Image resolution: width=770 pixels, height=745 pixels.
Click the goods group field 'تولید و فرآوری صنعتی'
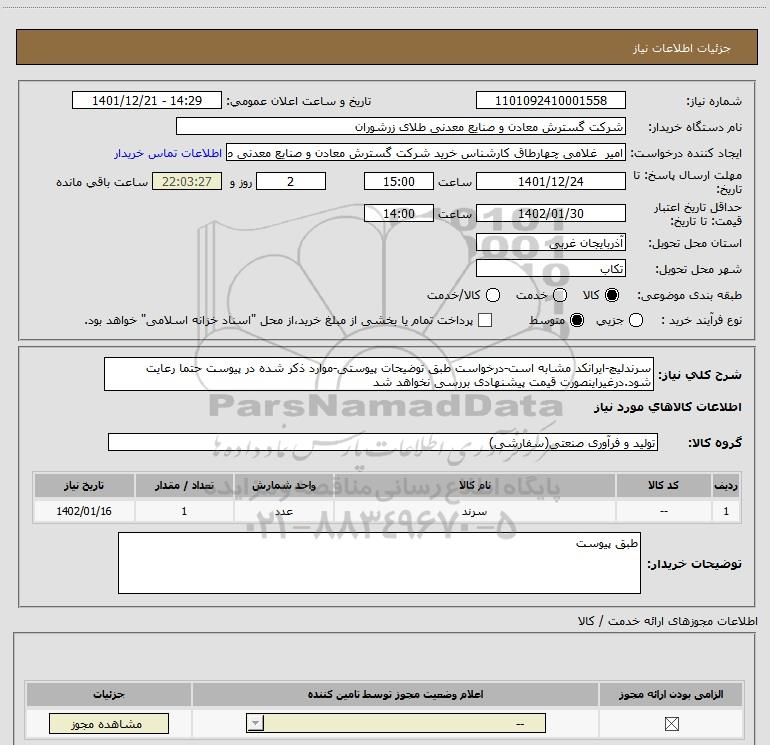point(383,442)
